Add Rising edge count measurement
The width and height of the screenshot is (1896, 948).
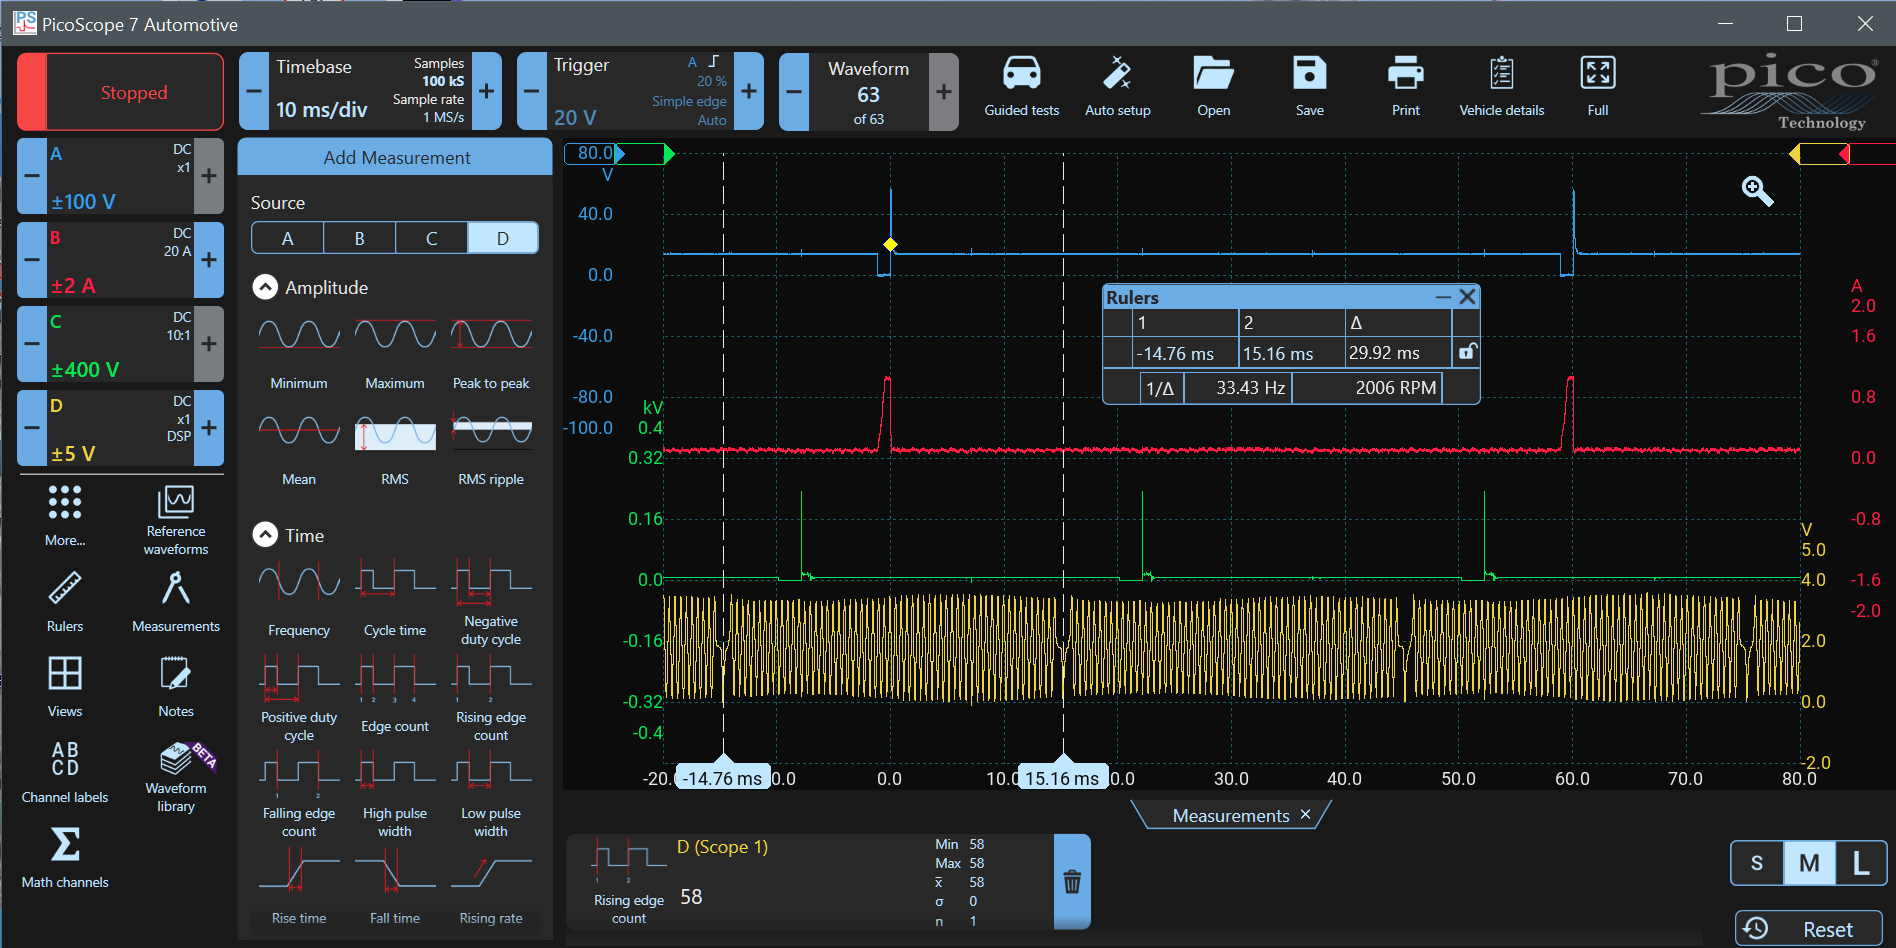pyautogui.click(x=491, y=700)
